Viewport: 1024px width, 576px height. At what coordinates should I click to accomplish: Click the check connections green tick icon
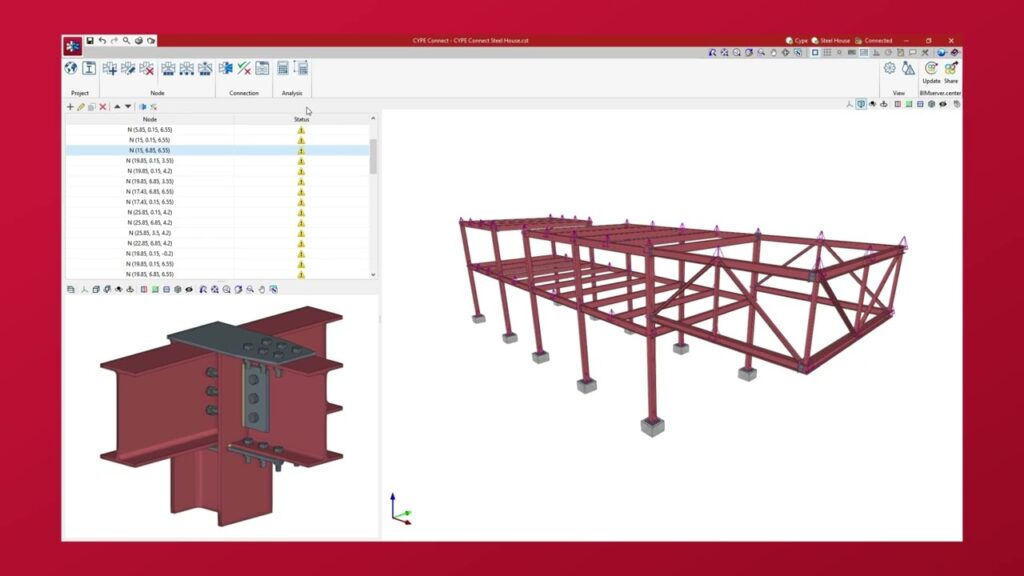click(x=243, y=68)
